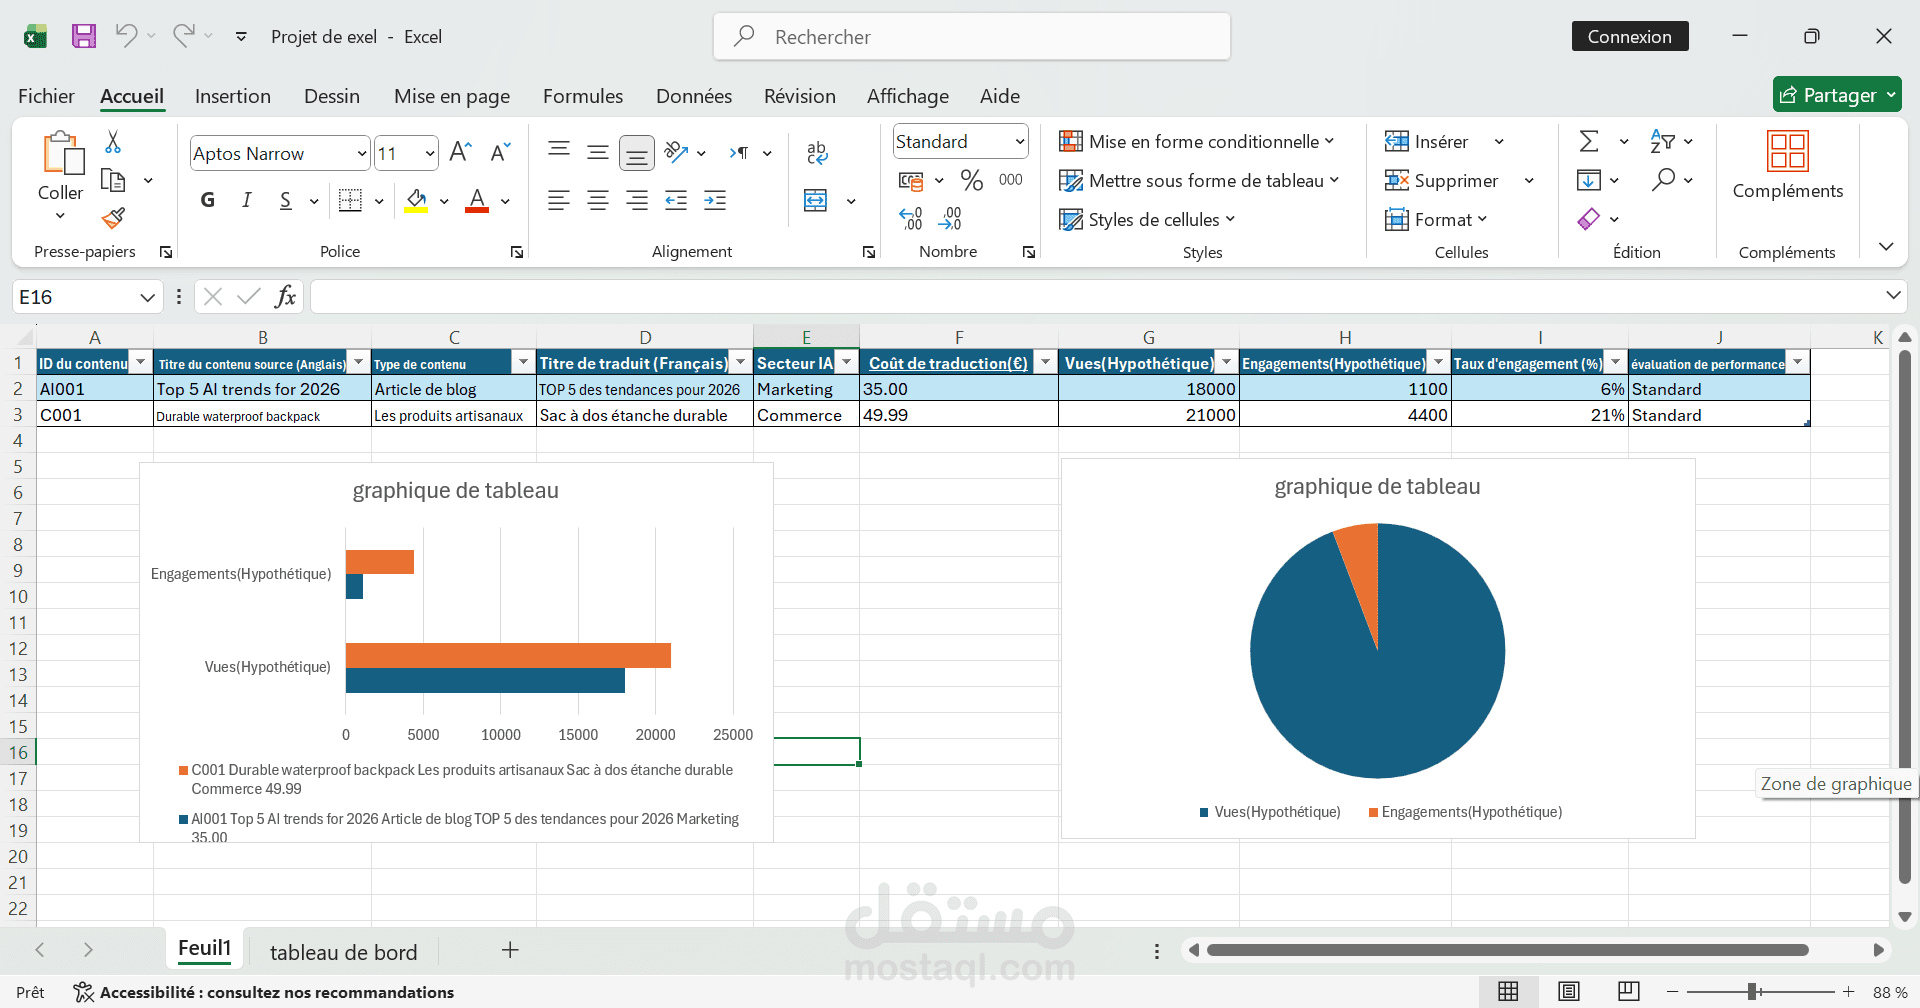Open the Standard number format dropdown
Screen dimensions: 1920x1008
pos(1019,141)
